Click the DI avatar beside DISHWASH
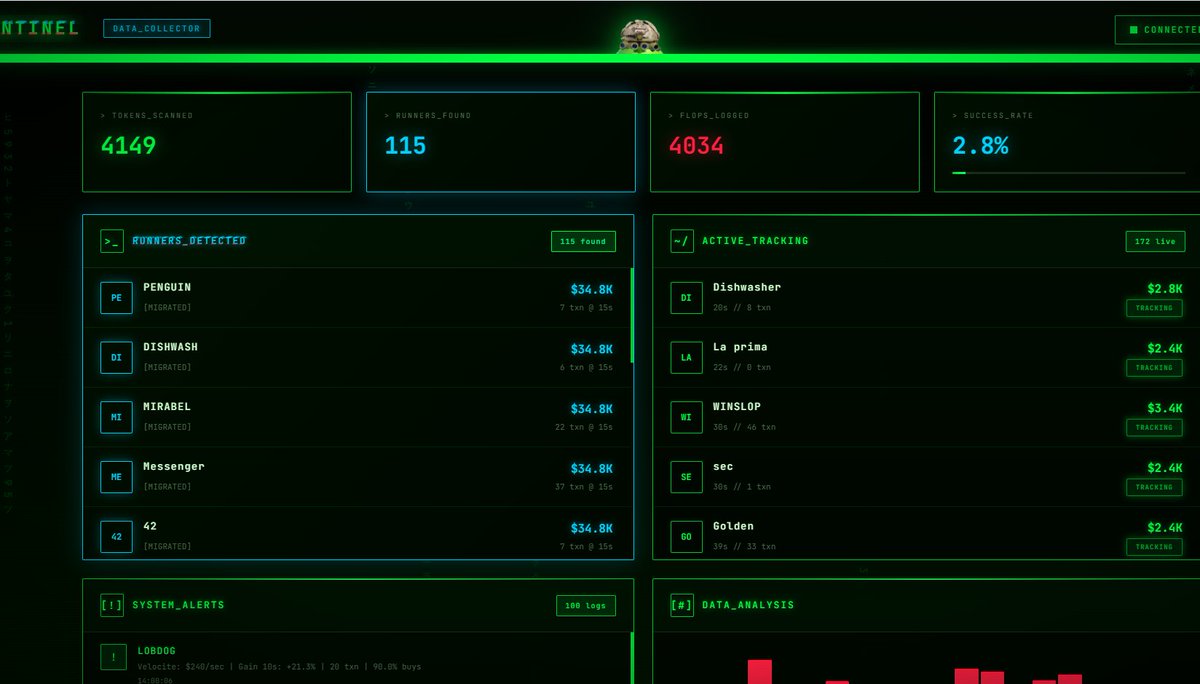This screenshot has height=684, width=1200. pyautogui.click(x=116, y=357)
